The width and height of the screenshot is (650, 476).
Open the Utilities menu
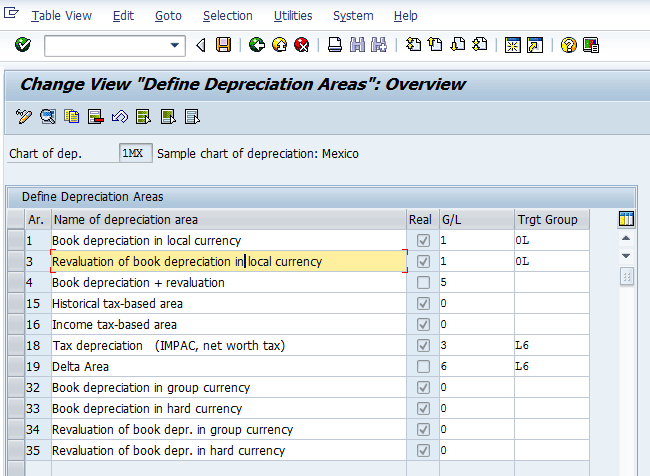(292, 16)
